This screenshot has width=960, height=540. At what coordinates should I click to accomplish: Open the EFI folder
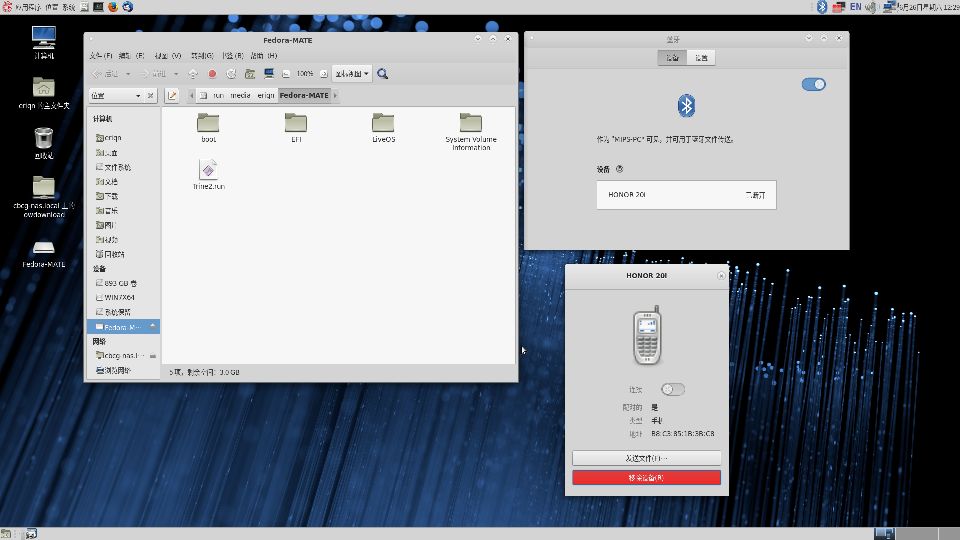point(296,127)
